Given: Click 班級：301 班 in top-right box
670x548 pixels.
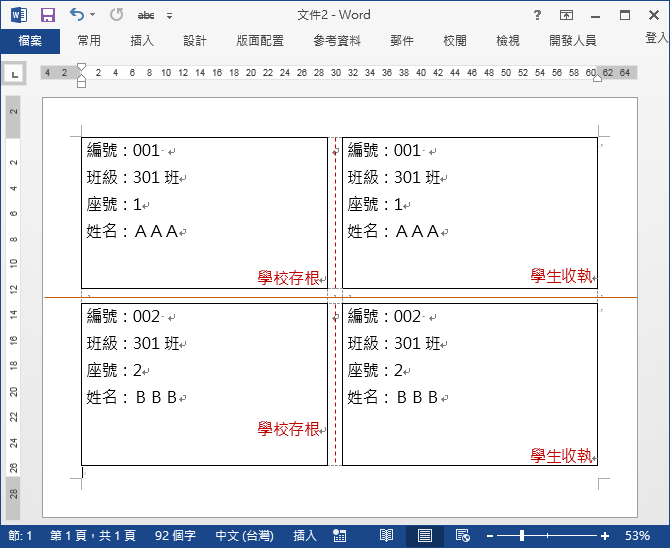Looking at the screenshot, I should pos(394,177).
